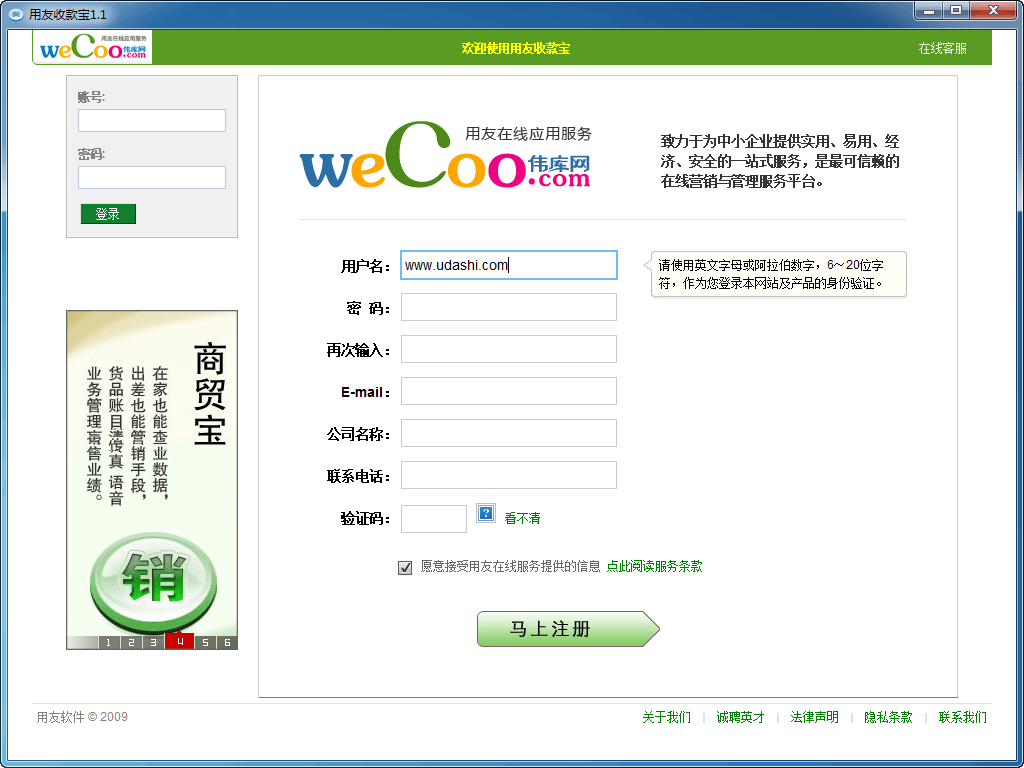1024x768 pixels.
Task: Click the 马上注册 register button
Action: click(567, 629)
